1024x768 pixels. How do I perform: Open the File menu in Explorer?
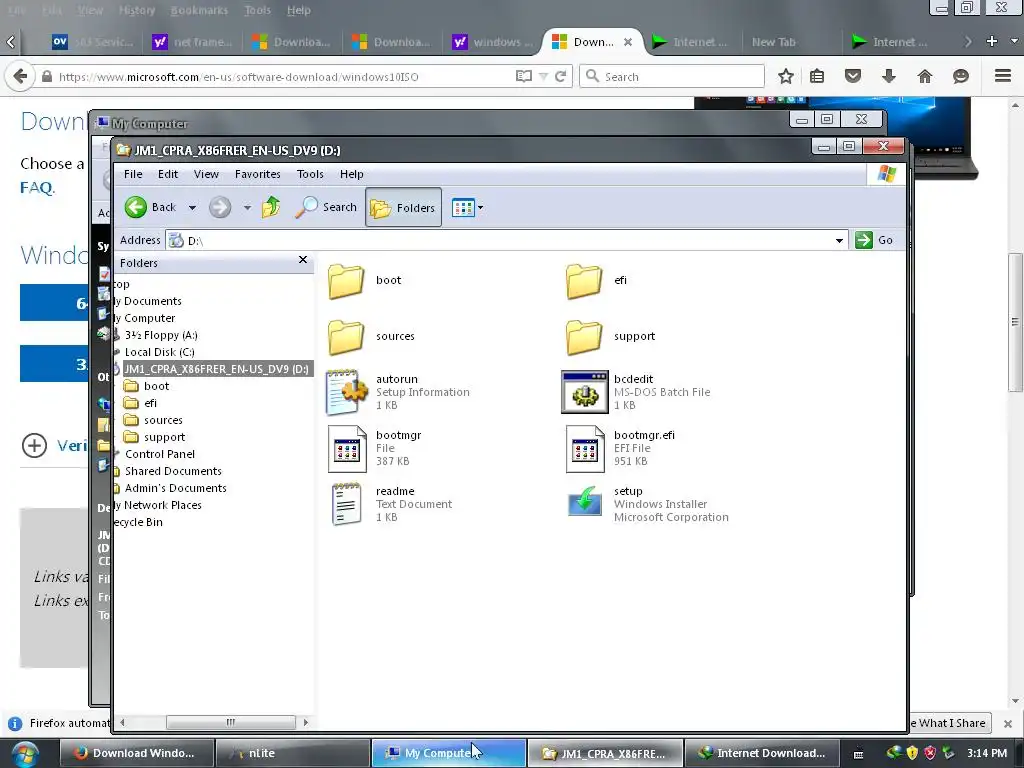(x=133, y=174)
